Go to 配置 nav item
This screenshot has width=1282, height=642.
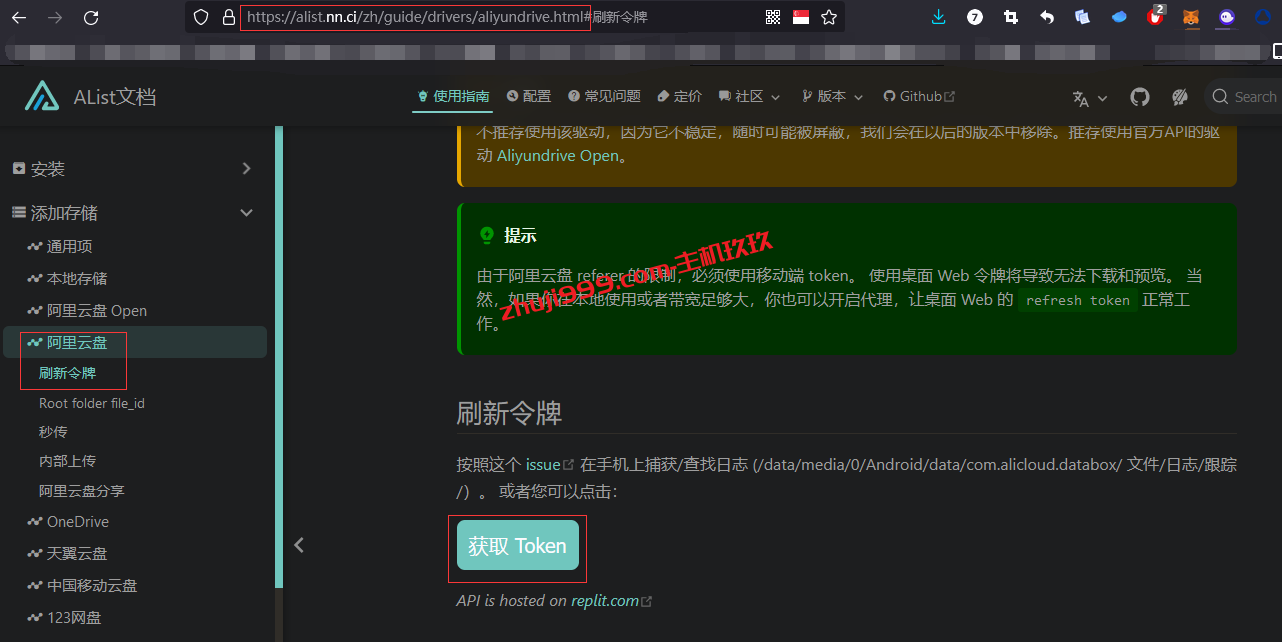(x=529, y=96)
